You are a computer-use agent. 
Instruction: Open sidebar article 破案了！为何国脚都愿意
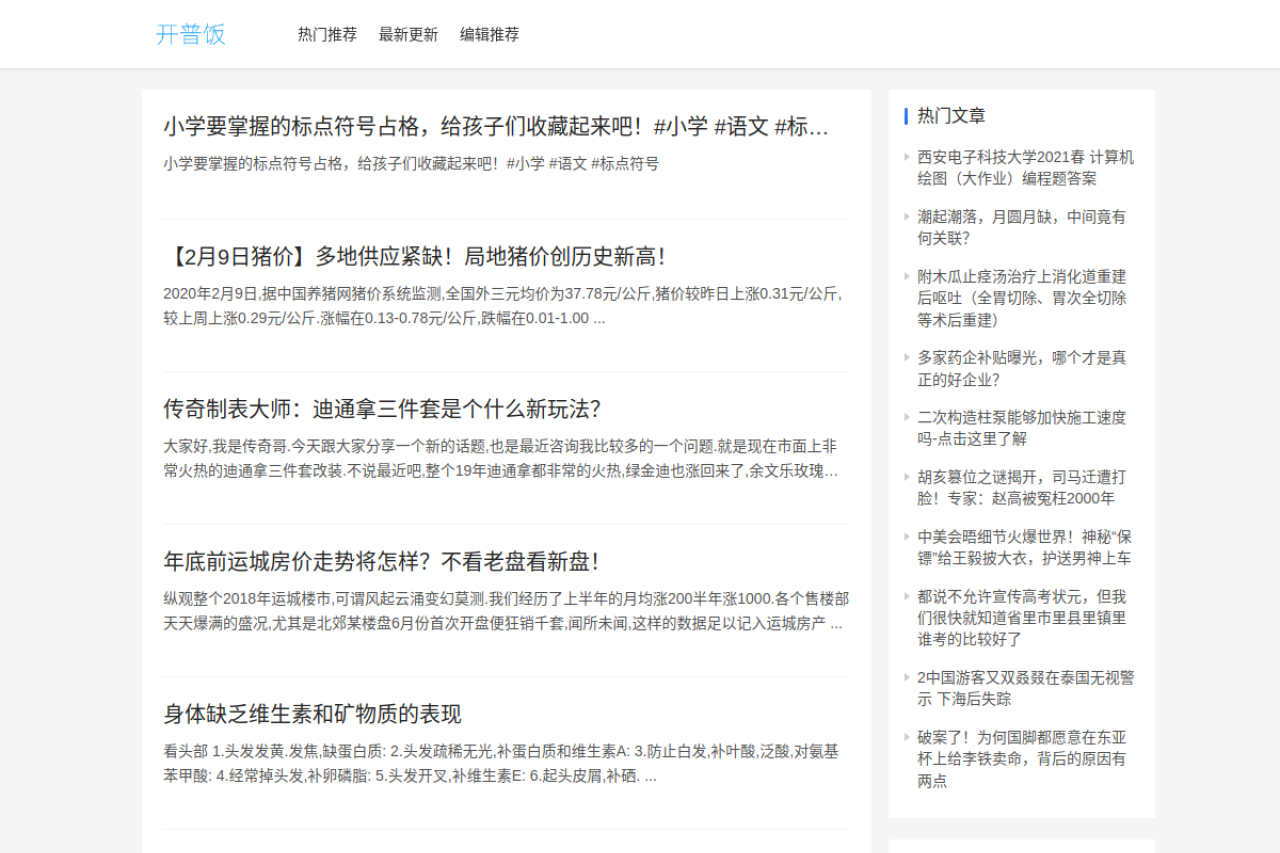pos(1021,758)
